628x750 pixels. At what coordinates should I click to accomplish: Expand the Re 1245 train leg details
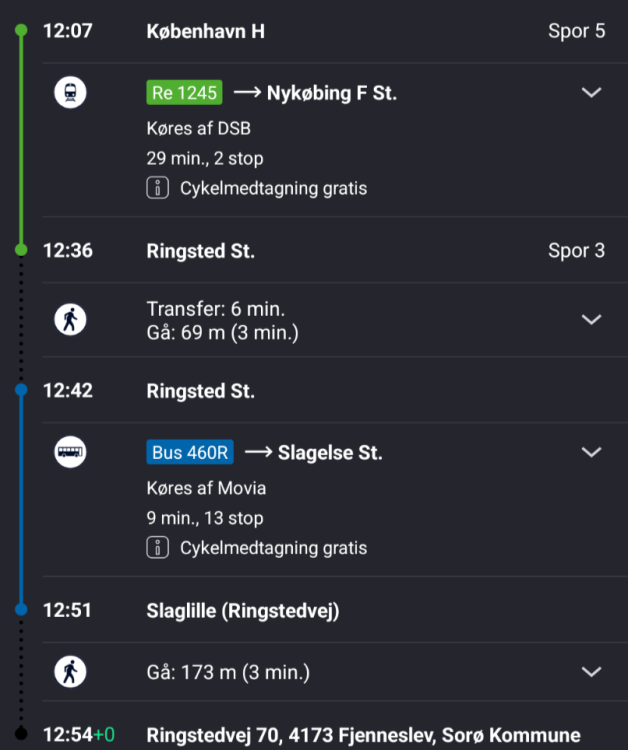pos(591,93)
